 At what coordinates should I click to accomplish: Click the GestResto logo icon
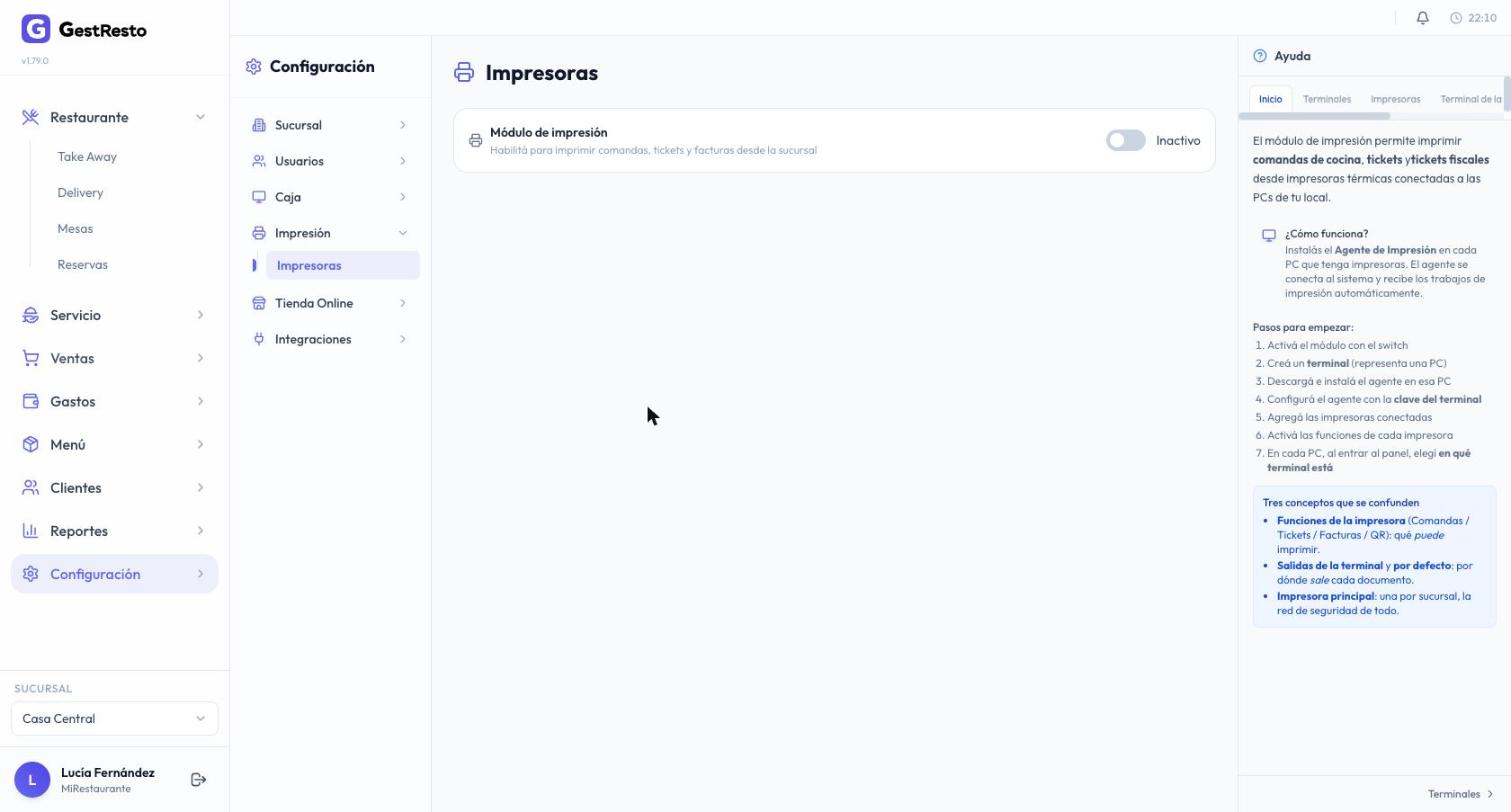click(35, 29)
